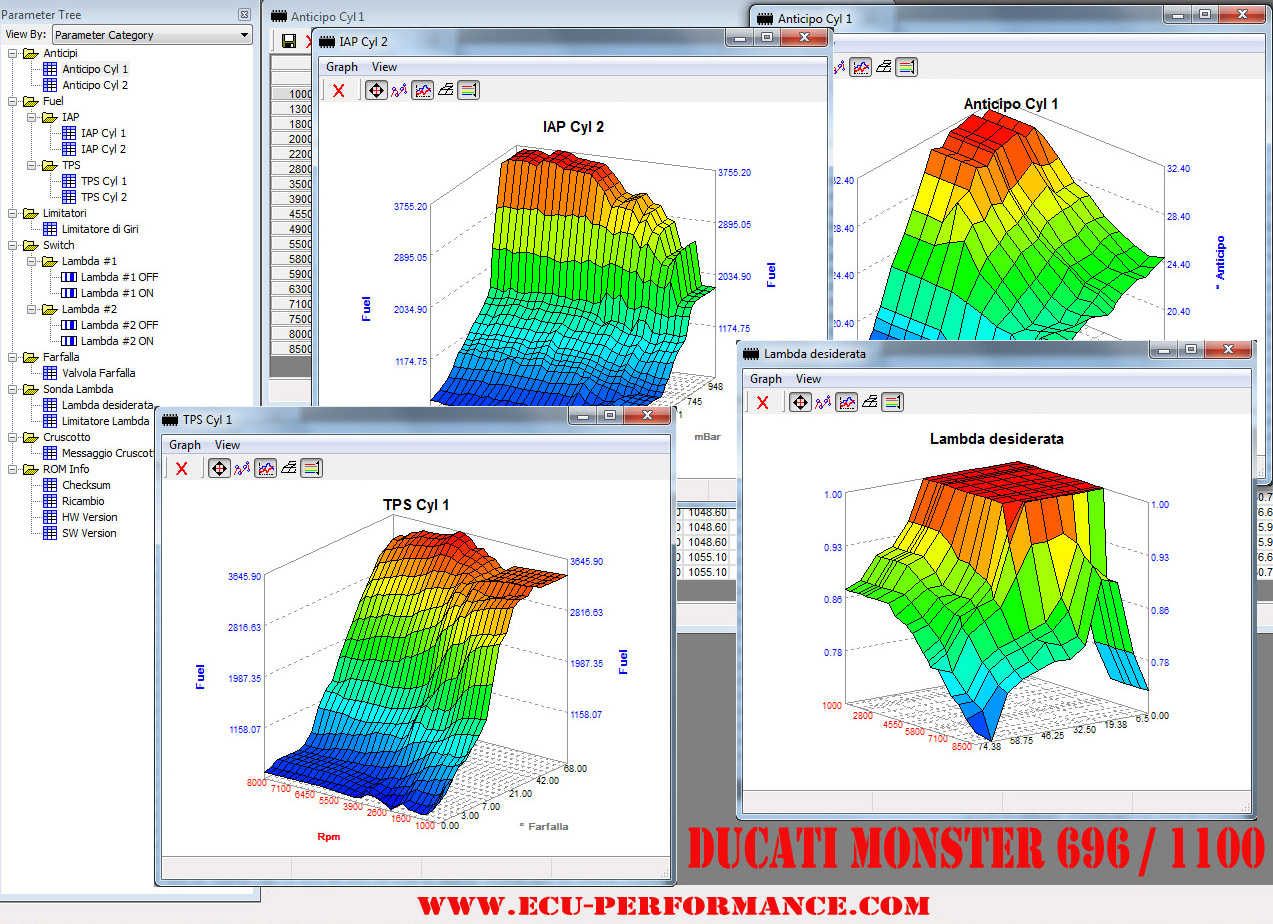This screenshot has width=1273, height=924.
Task: Select Anticipo Cyl 2 in the parameter tree
Action: [x=95, y=85]
